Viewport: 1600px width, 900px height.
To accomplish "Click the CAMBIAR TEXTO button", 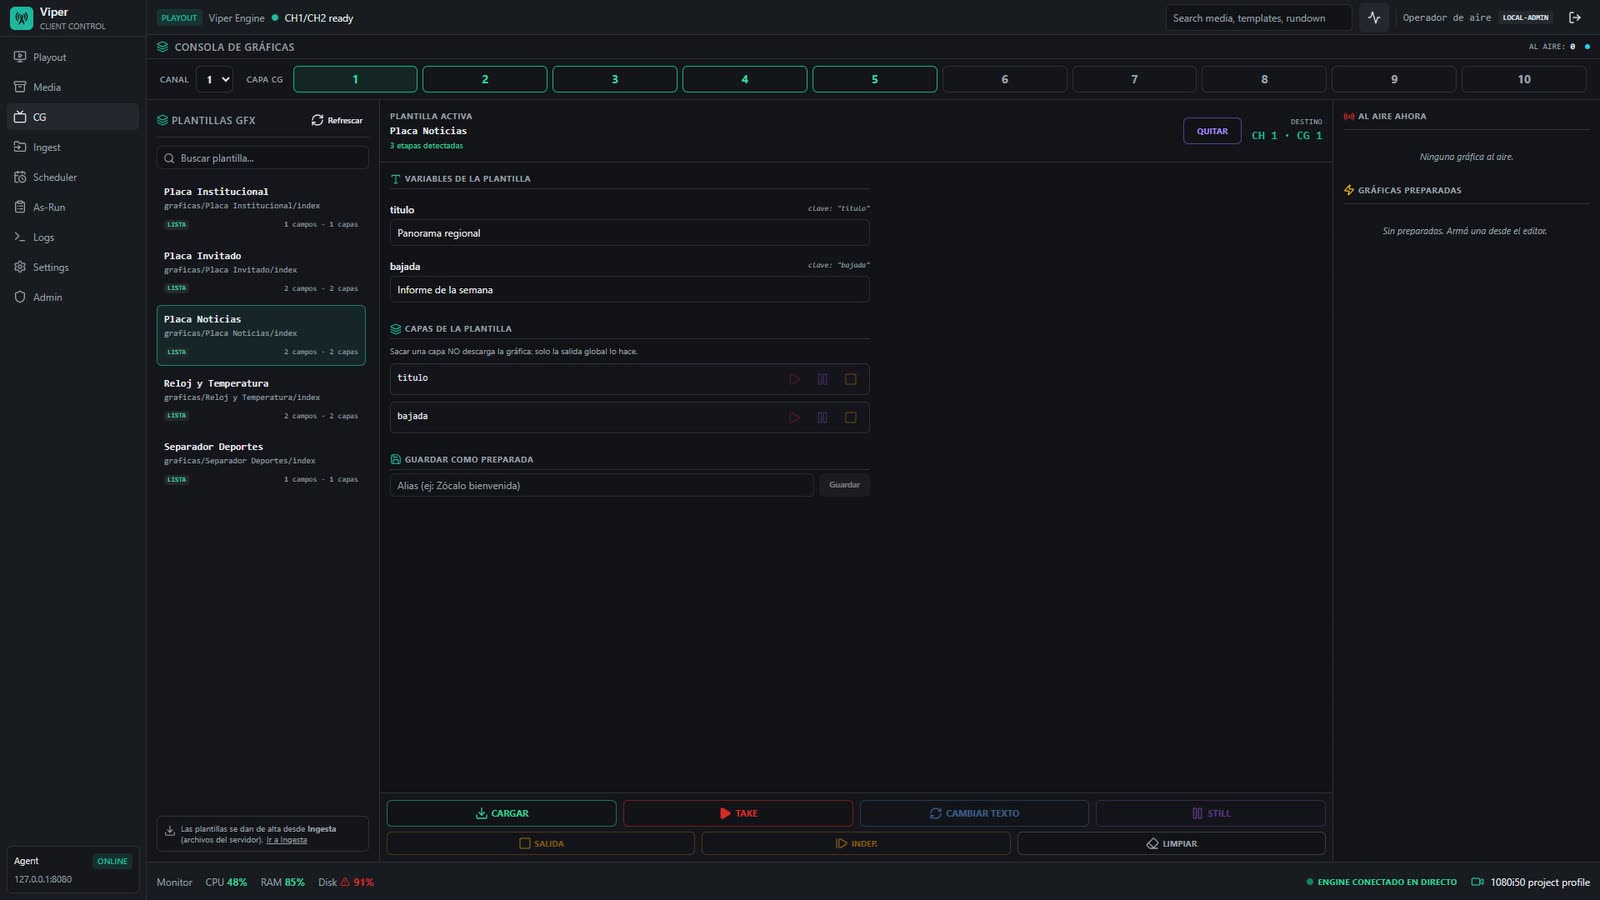I will click(x=974, y=813).
